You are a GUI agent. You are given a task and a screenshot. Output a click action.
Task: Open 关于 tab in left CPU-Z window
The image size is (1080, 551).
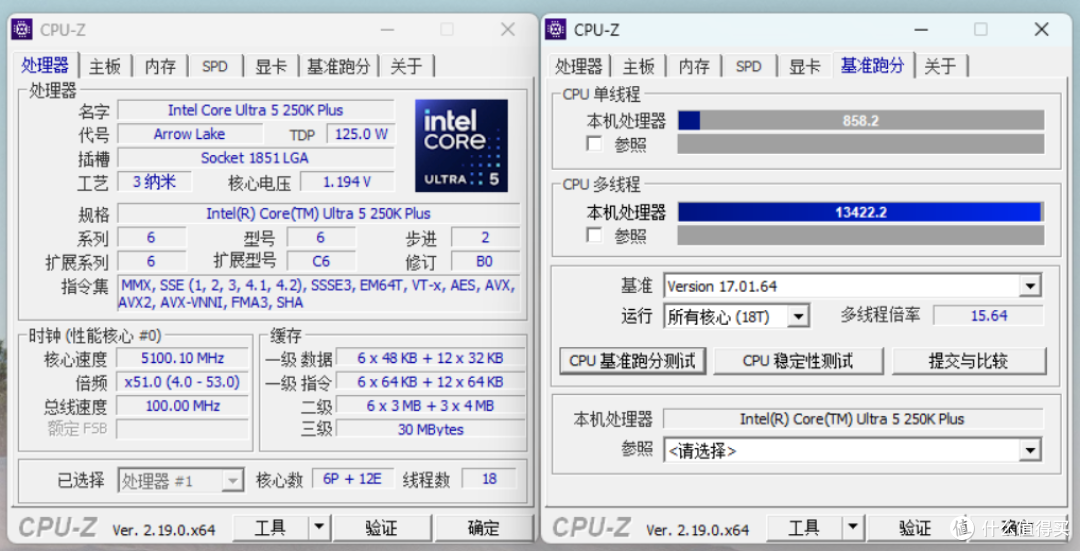tap(406, 66)
